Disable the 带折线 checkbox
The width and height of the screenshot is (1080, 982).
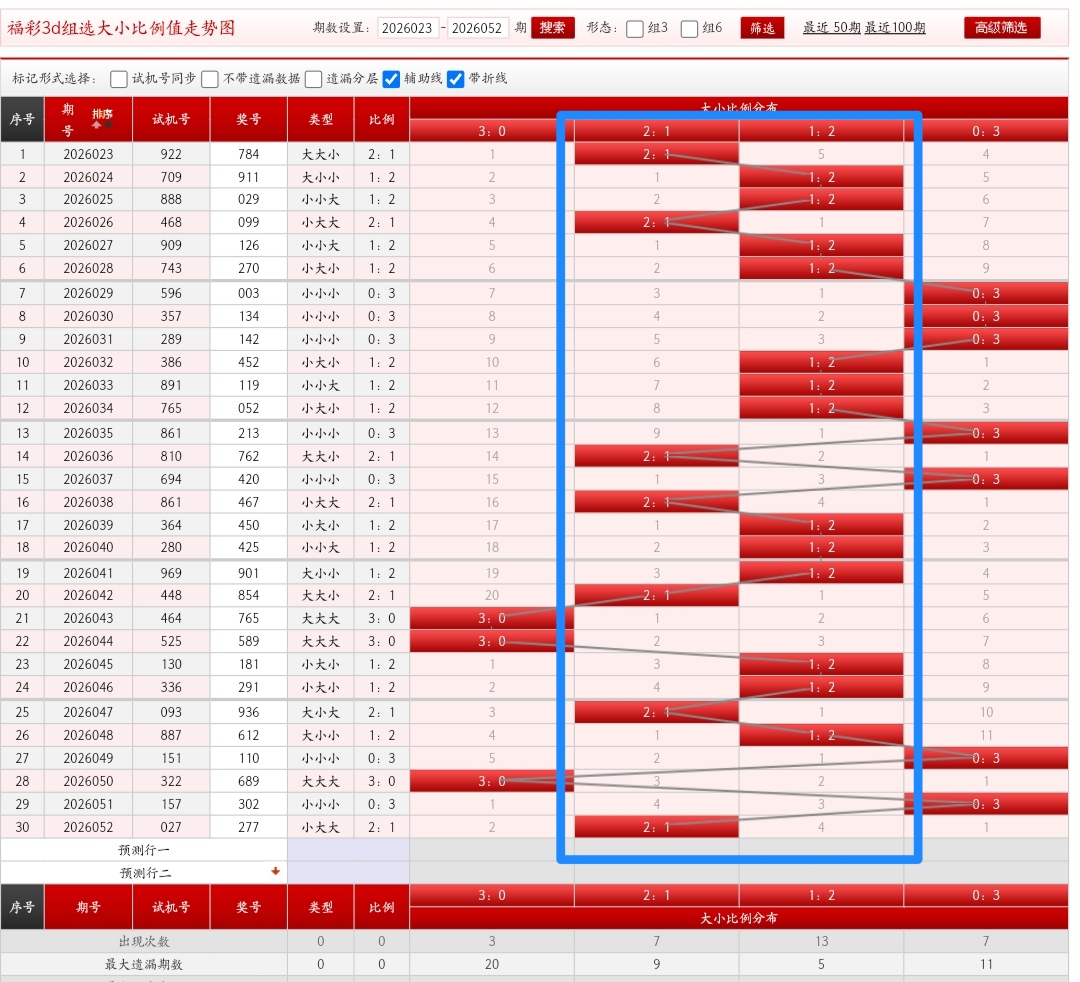click(456, 79)
